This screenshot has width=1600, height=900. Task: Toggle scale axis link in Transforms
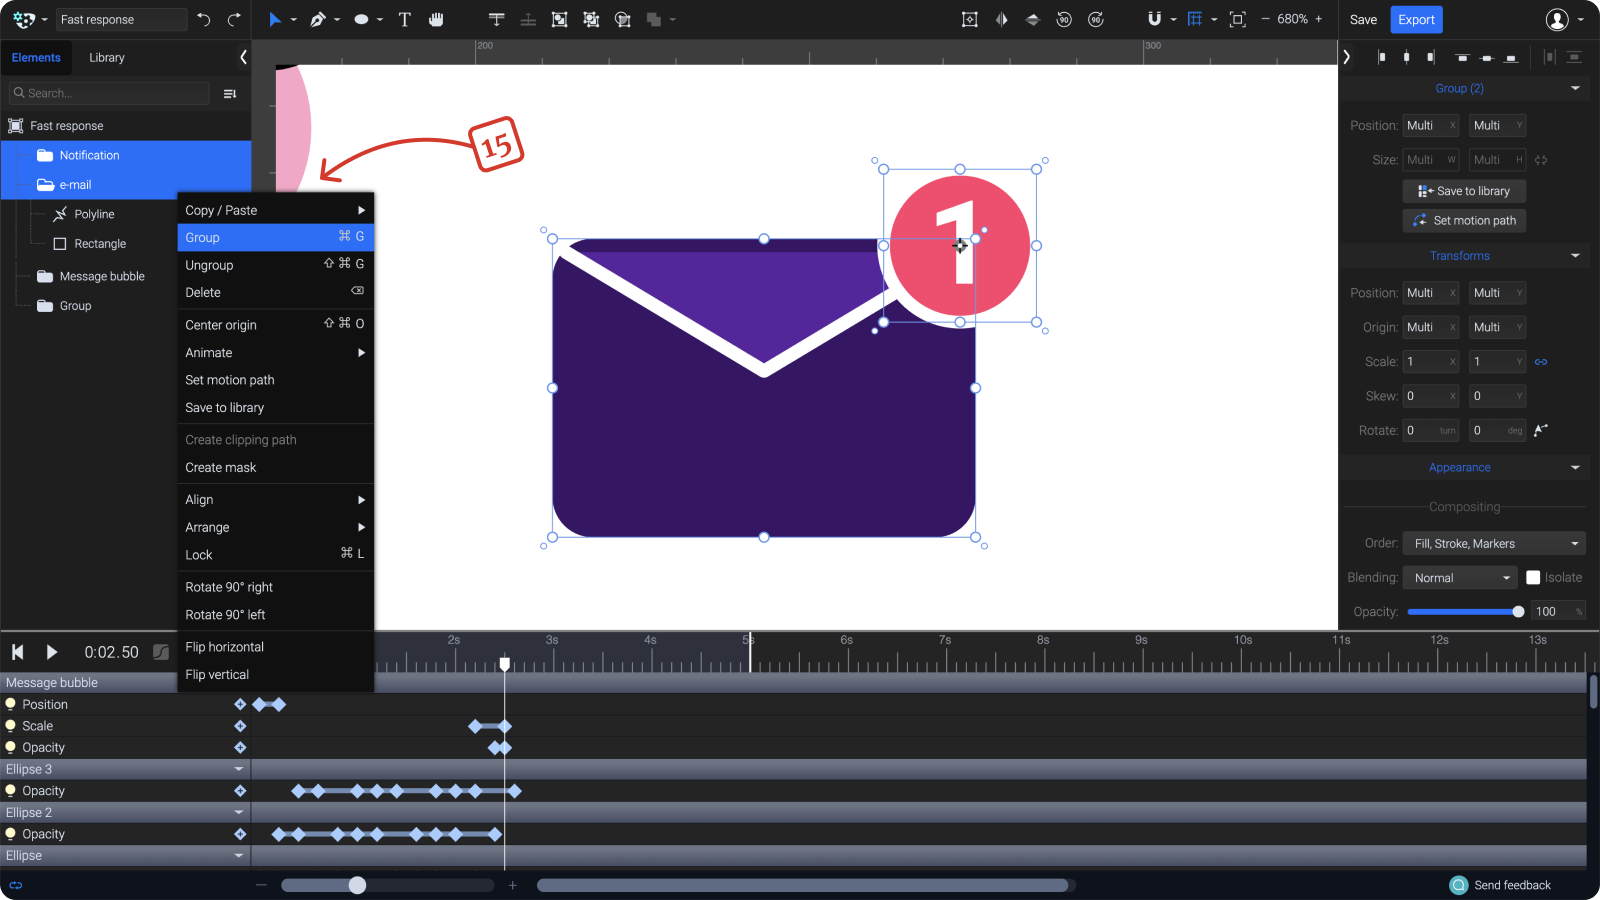[x=1540, y=362]
